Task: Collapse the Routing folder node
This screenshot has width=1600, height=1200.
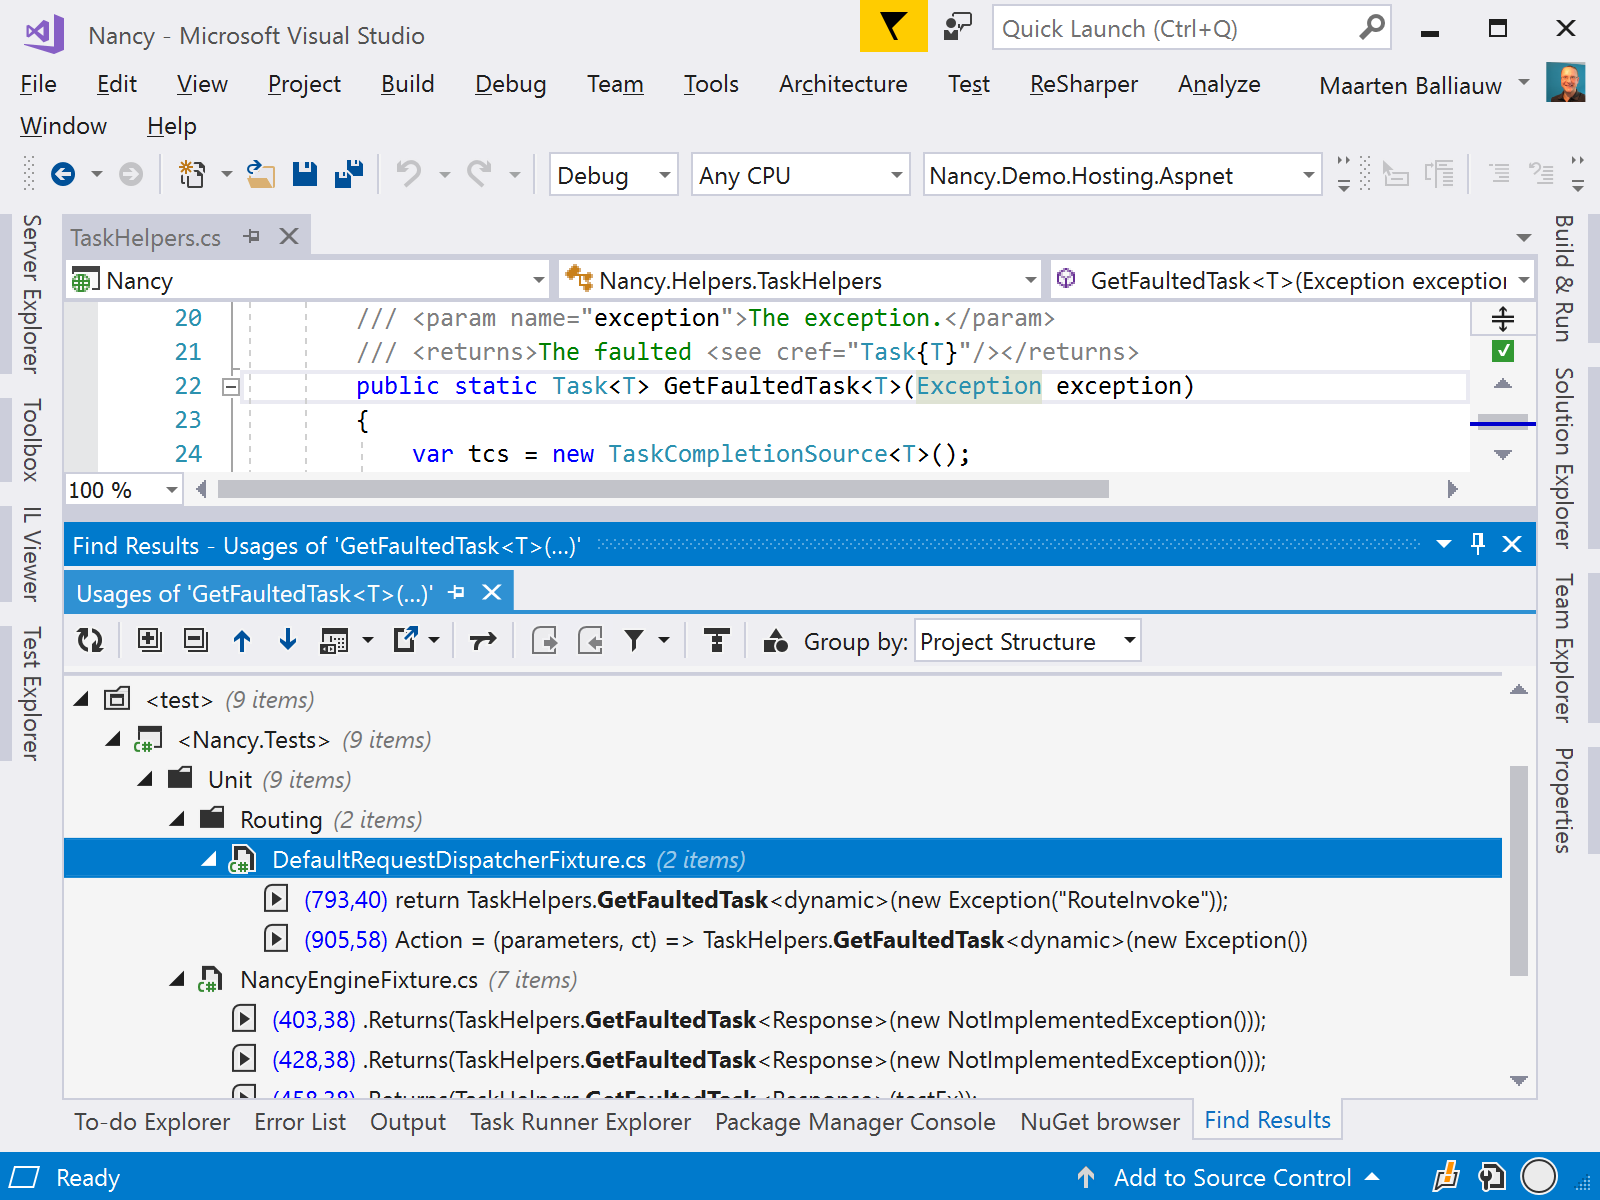Action: coord(178,819)
